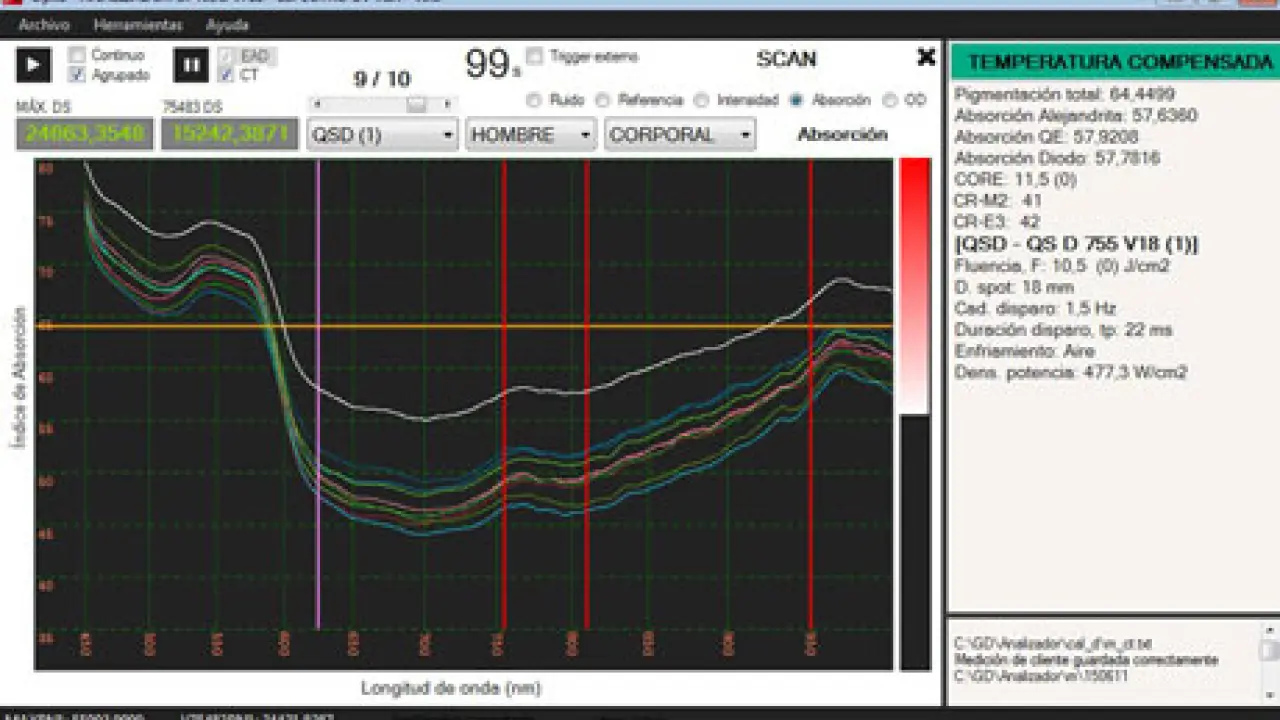
Task: Select the Ruido radio button
Action: pos(533,100)
